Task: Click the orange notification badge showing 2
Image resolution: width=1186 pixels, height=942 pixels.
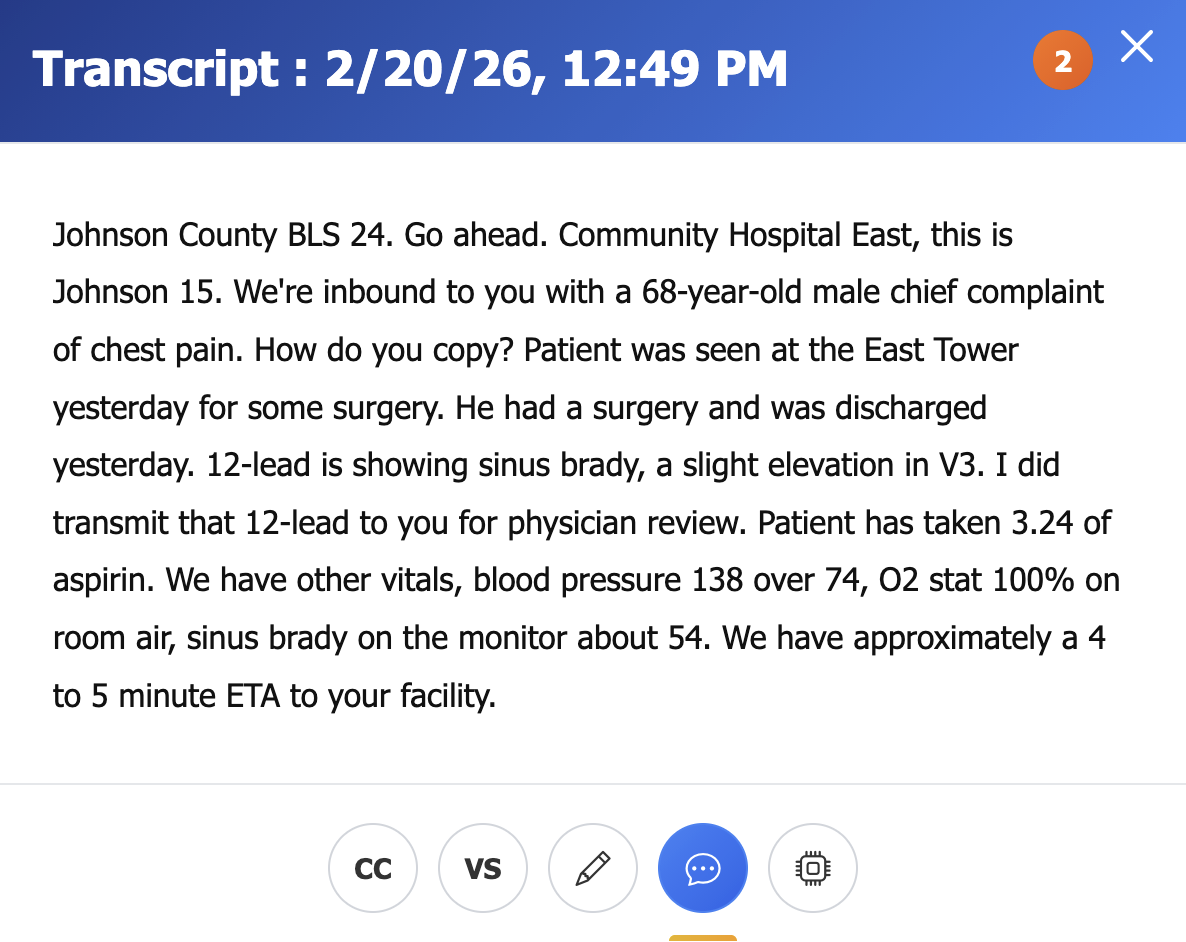Action: (1063, 60)
